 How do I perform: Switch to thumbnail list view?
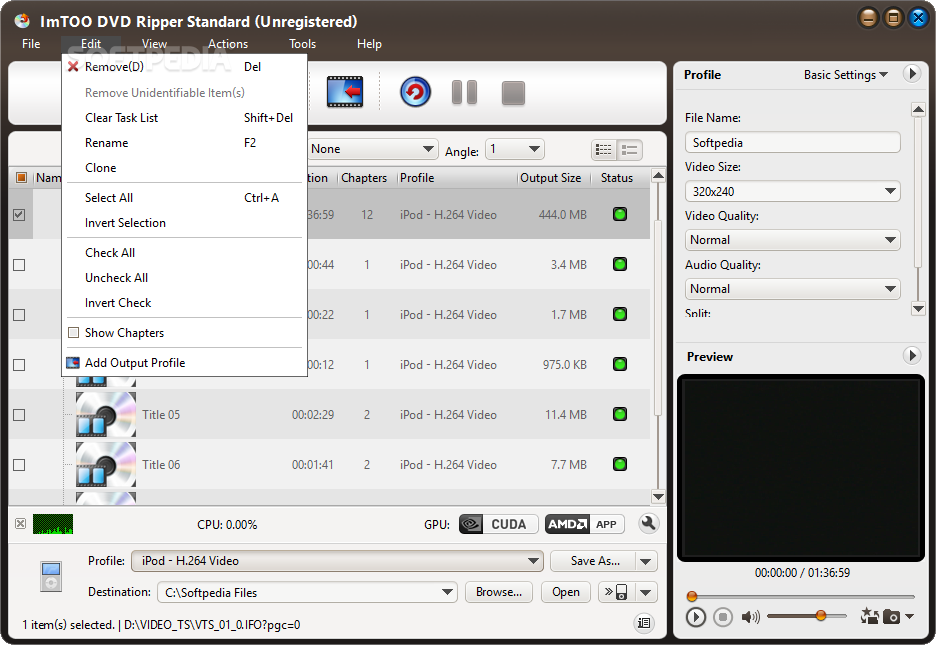click(x=629, y=149)
